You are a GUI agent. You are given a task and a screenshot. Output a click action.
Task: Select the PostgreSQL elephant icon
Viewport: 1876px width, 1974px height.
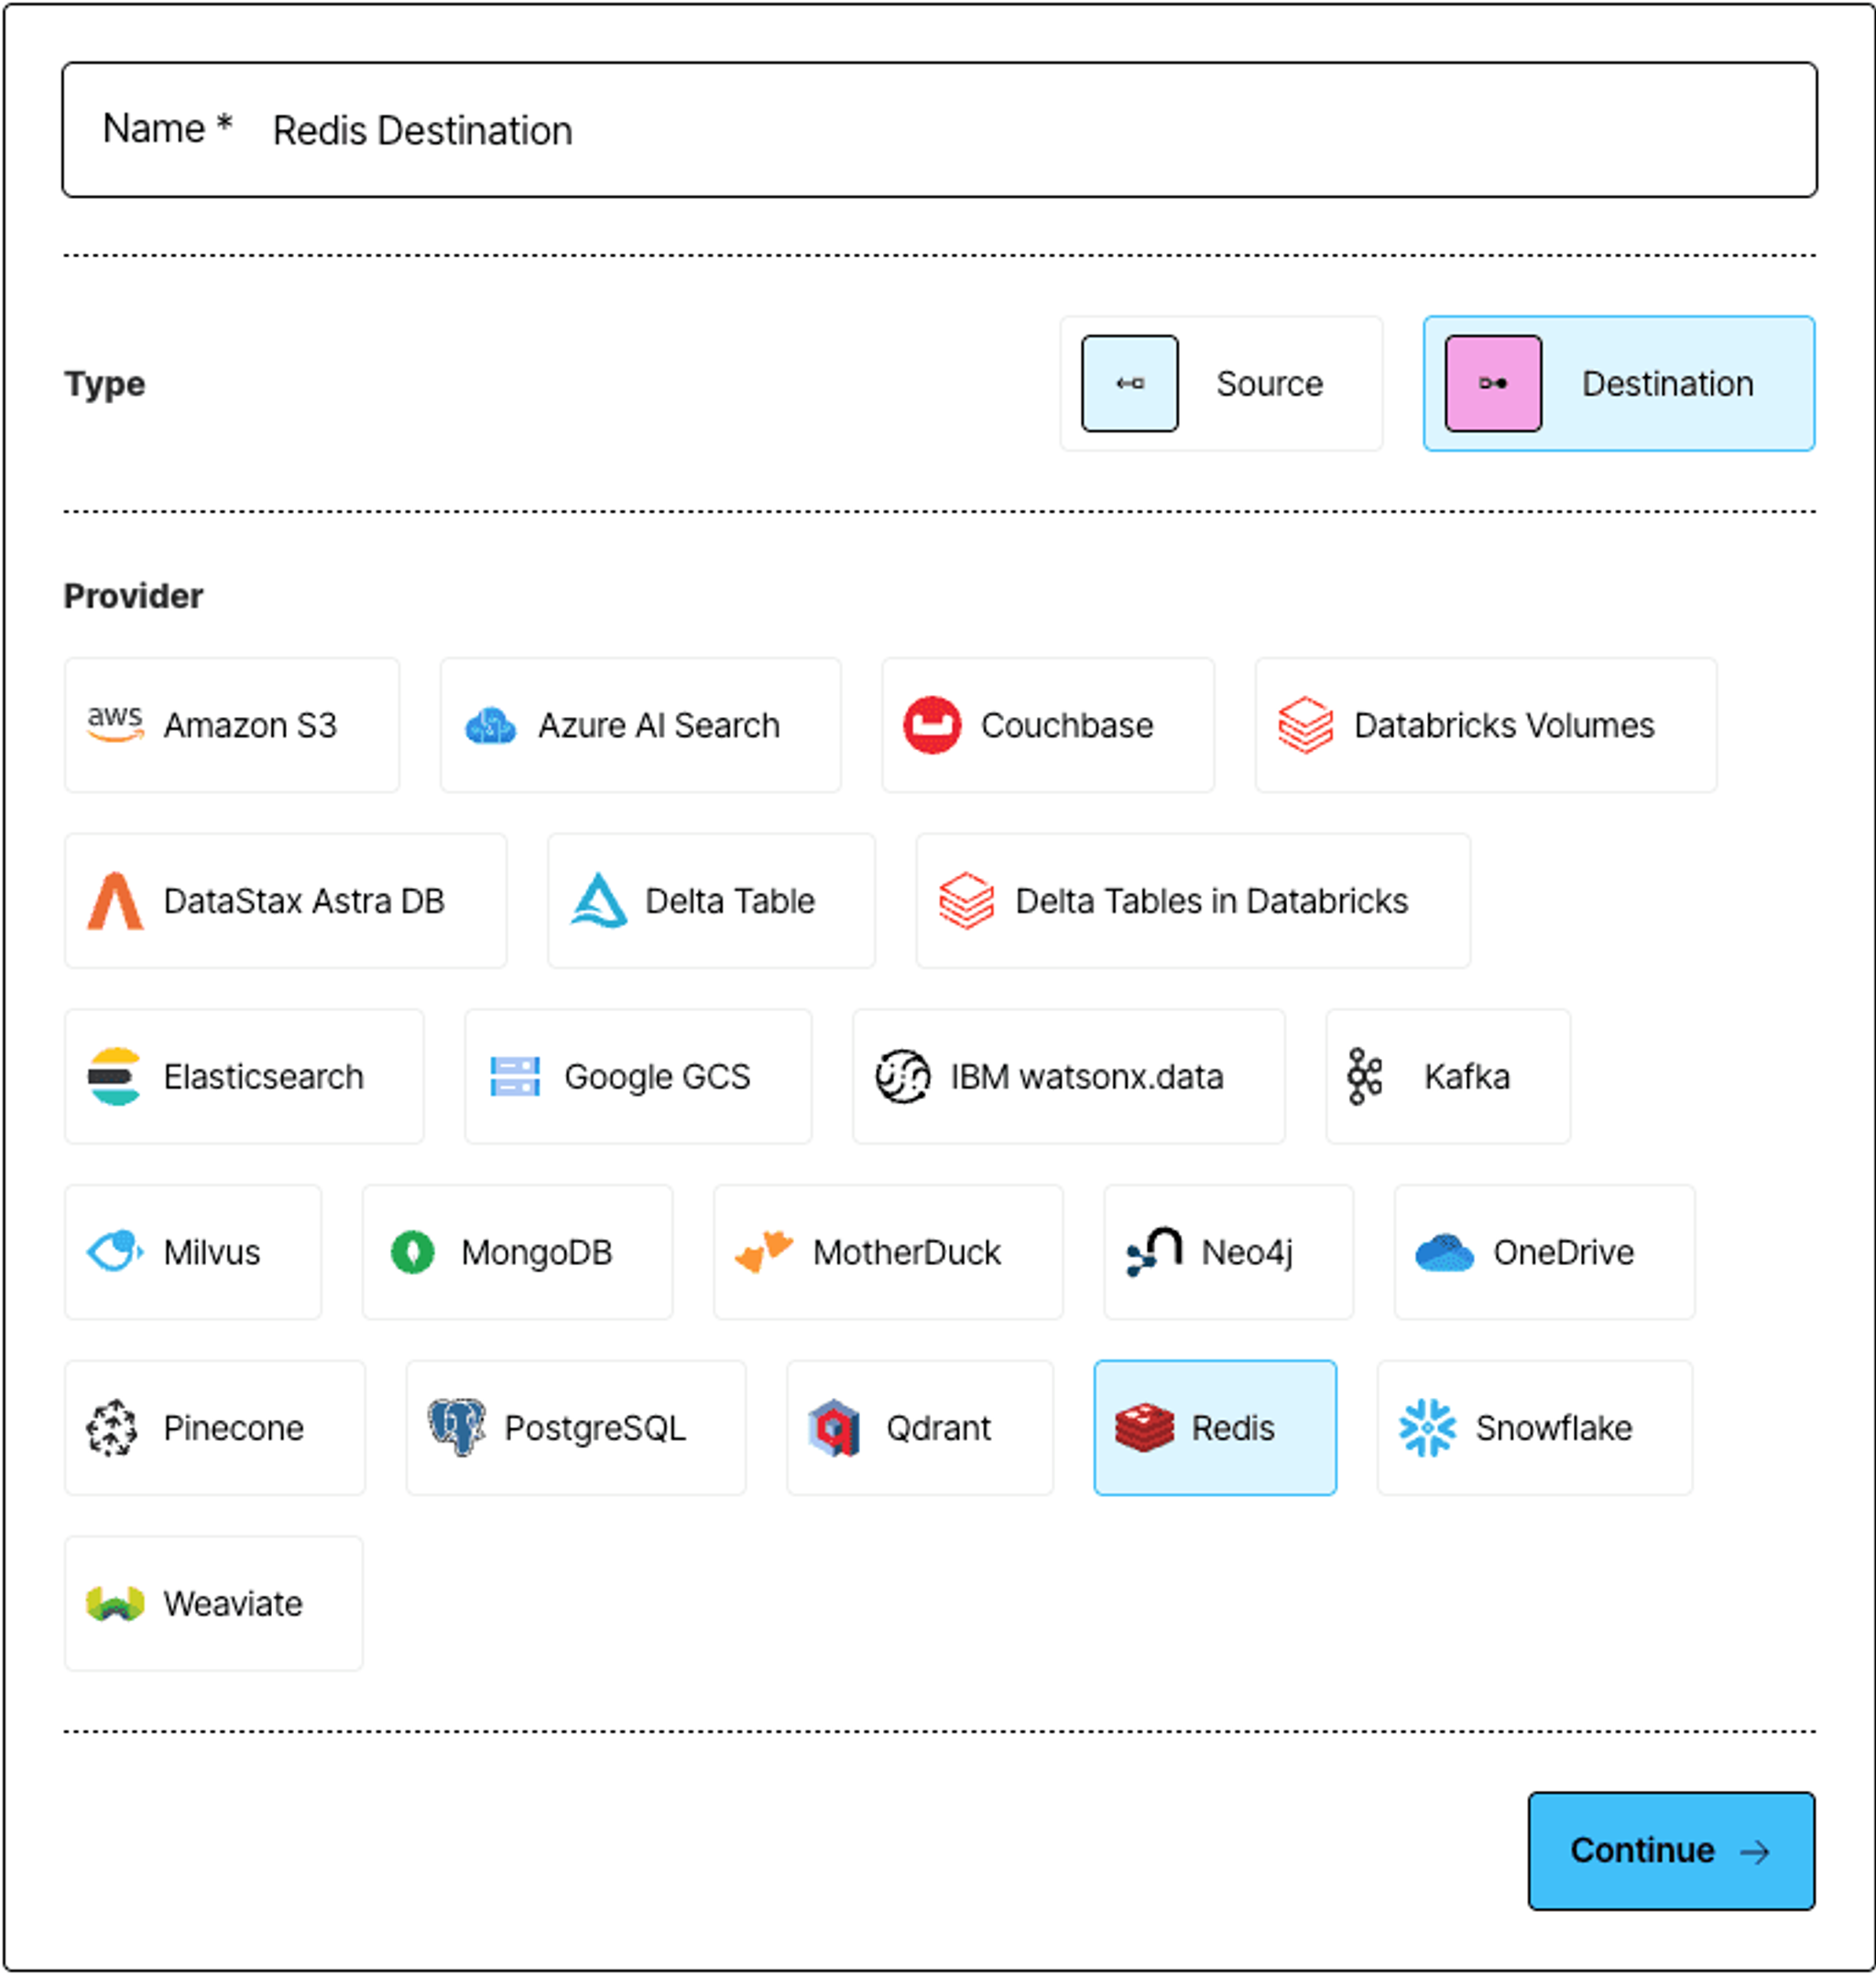[456, 1427]
